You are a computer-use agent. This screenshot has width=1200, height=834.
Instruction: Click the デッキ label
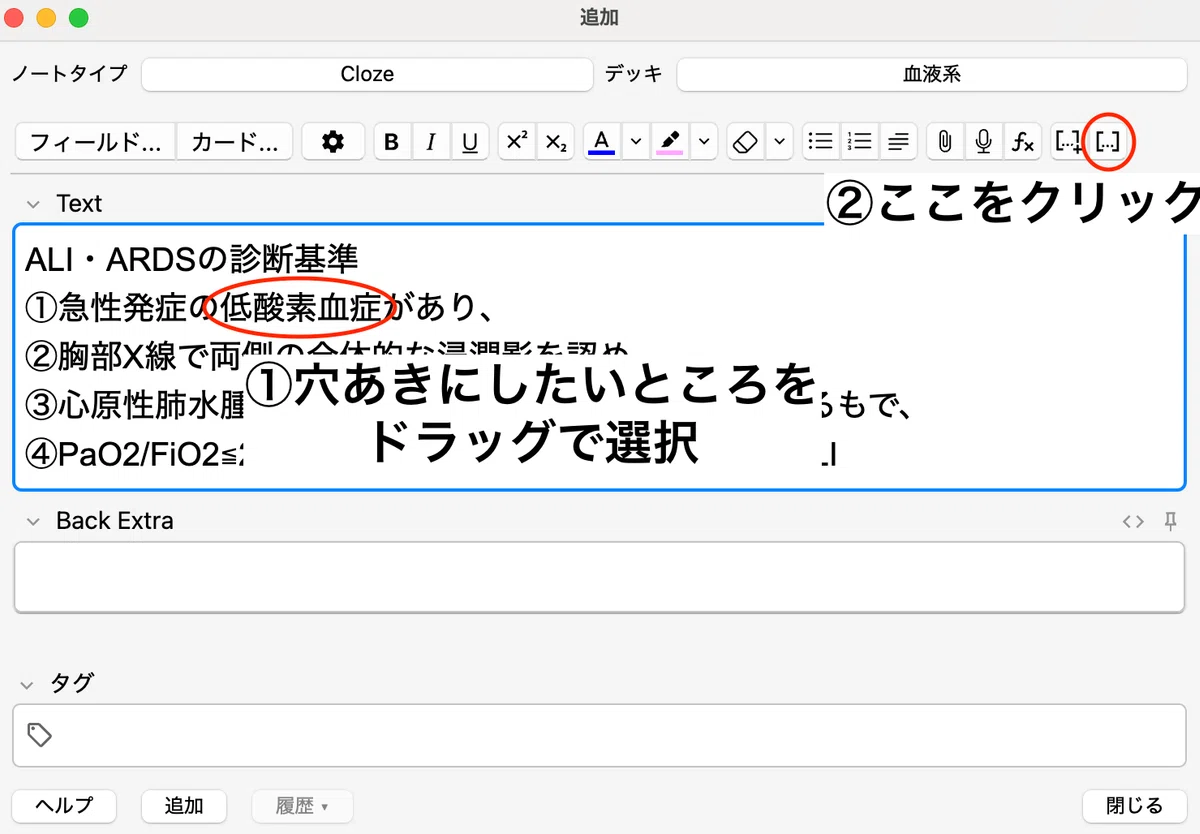[634, 74]
